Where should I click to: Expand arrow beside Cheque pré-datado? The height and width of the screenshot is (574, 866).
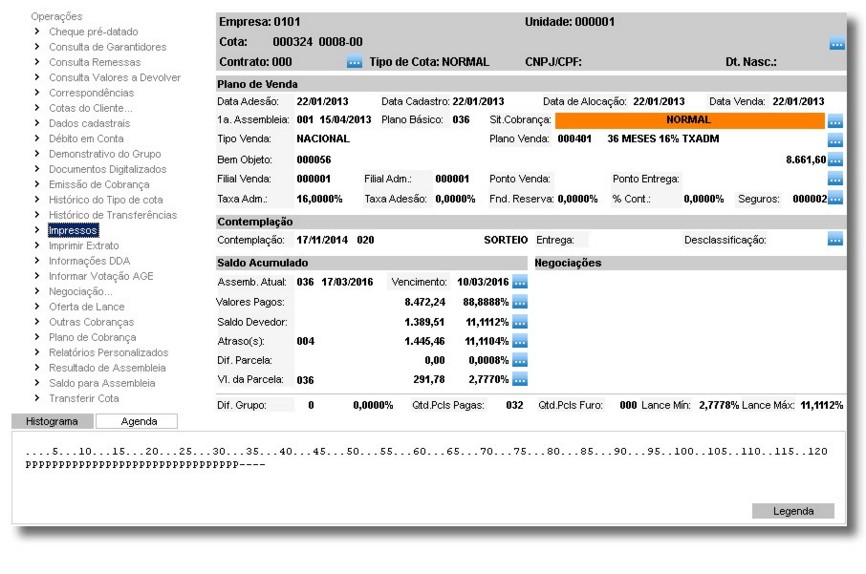click(x=37, y=31)
